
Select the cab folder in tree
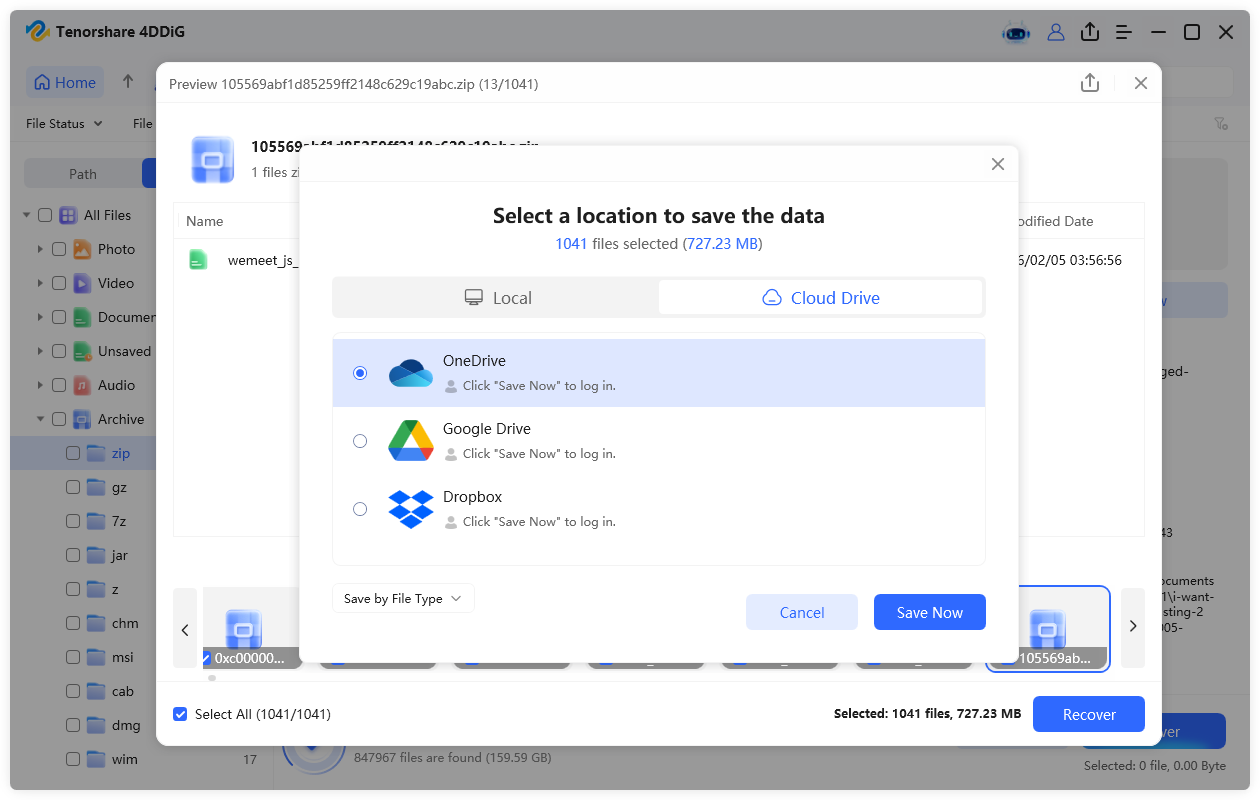tap(122, 691)
